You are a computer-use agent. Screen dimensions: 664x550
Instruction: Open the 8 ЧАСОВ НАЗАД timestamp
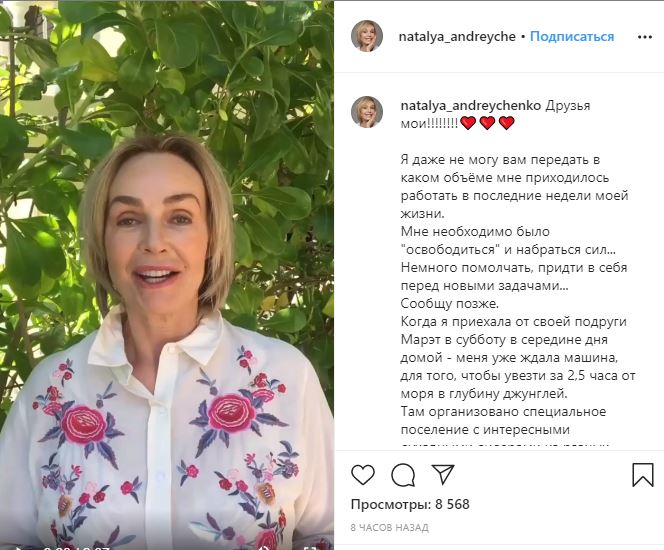point(390,528)
